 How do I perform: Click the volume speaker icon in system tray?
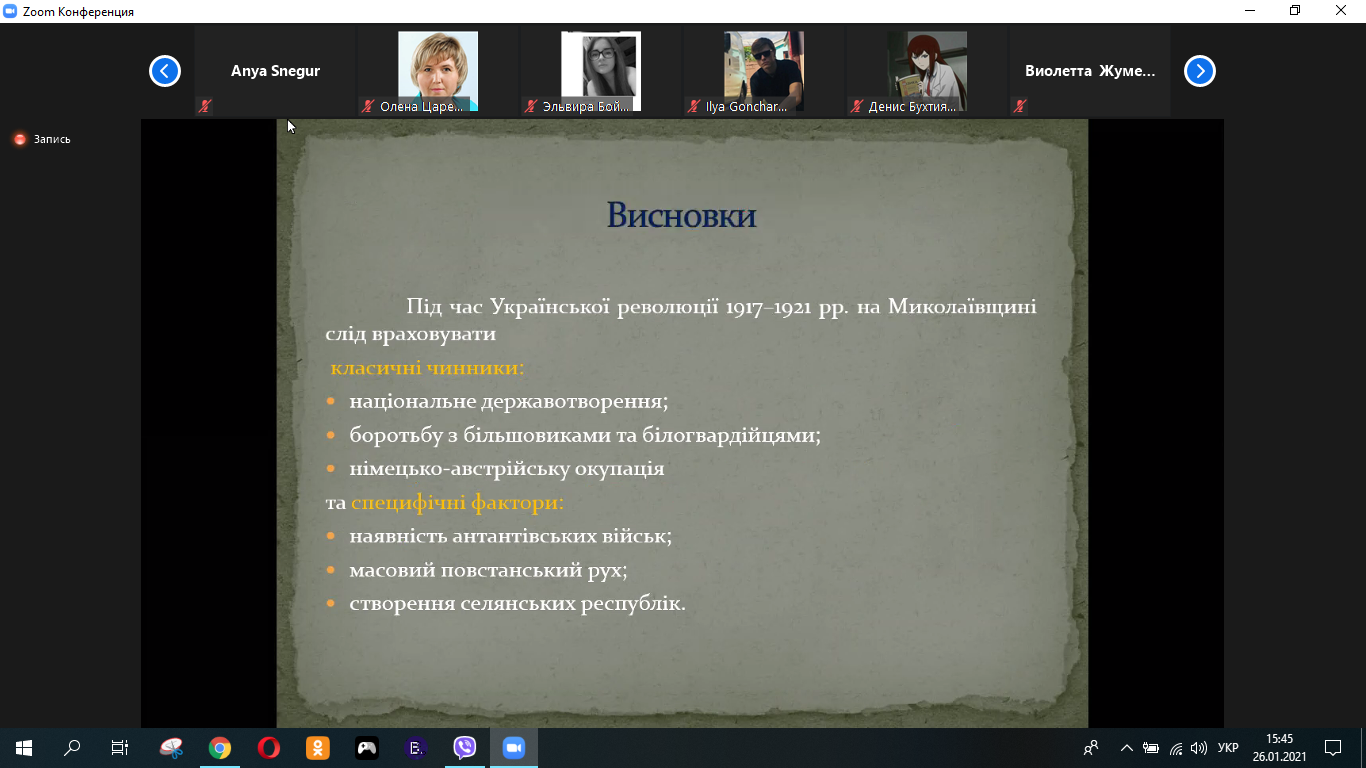pos(1199,748)
